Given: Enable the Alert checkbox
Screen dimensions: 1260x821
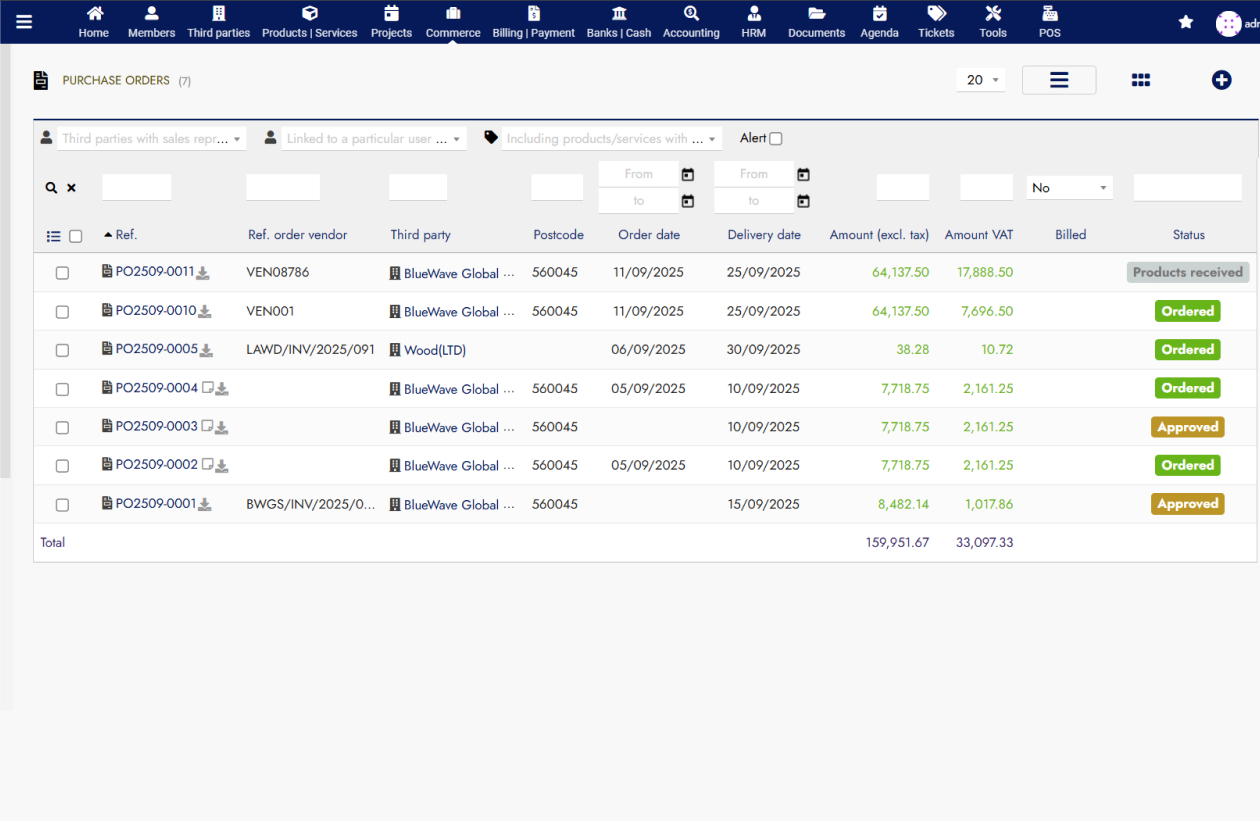Looking at the screenshot, I should [775, 139].
